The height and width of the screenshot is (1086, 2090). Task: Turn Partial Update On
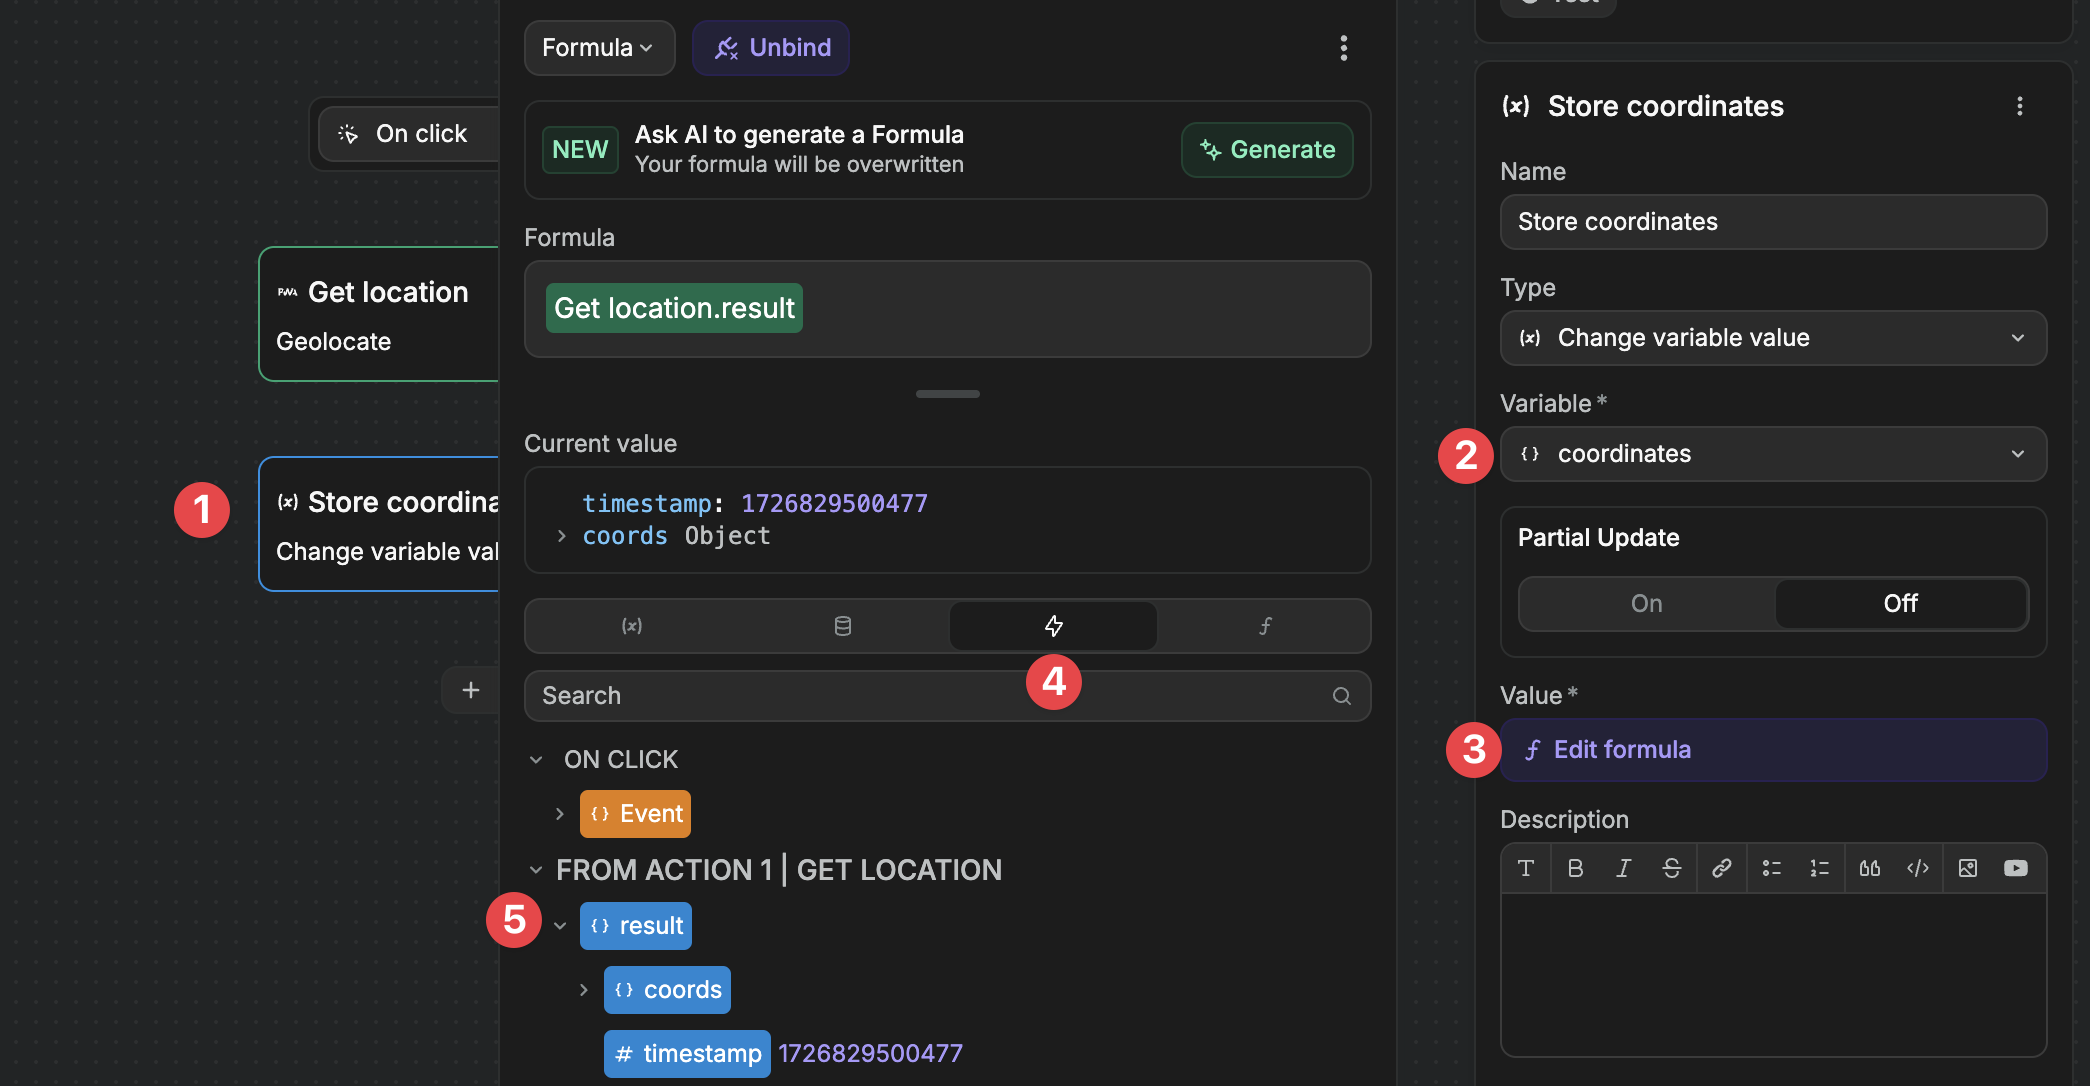click(x=1646, y=604)
